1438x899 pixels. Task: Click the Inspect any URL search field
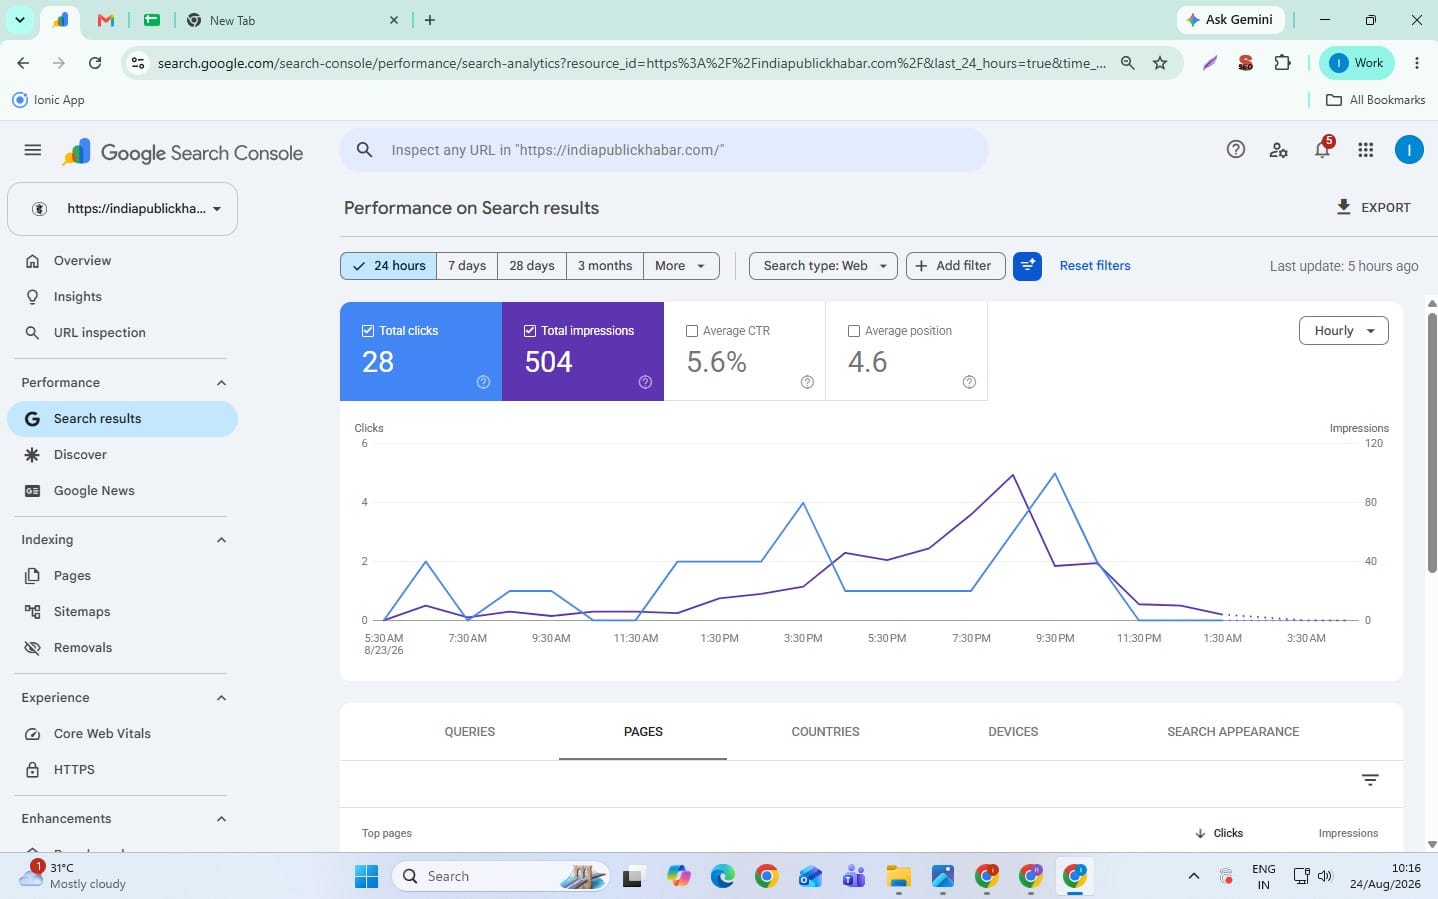coord(664,150)
